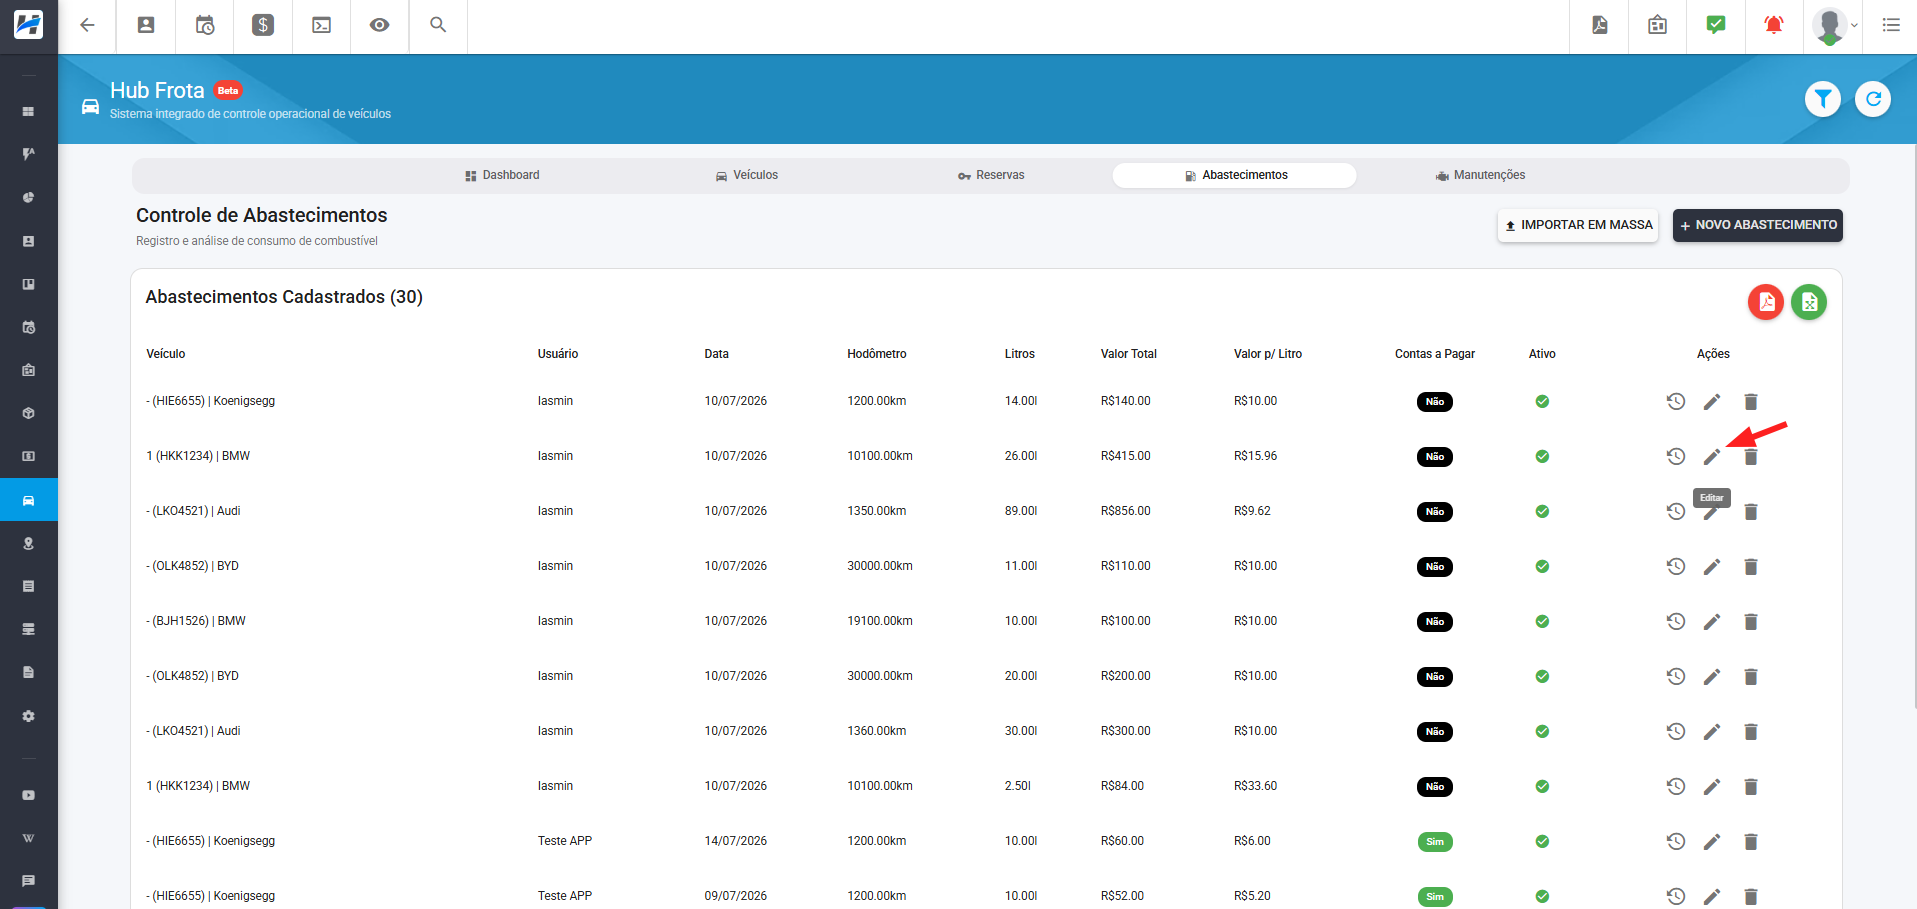Click the NOVO ABASTECIMENTO button
The image size is (1917, 909).
pos(1758,225)
